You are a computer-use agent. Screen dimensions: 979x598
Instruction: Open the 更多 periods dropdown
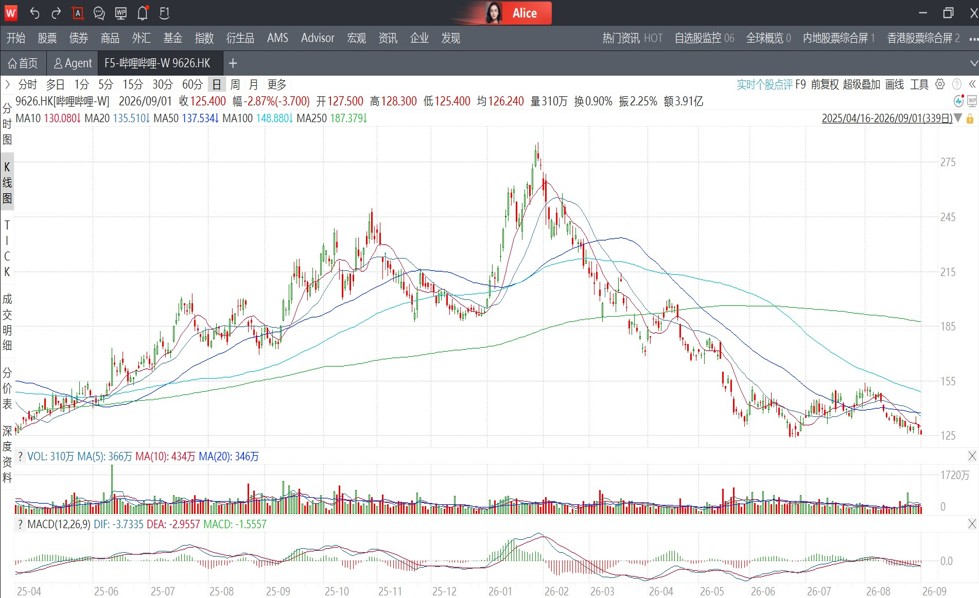(277, 84)
